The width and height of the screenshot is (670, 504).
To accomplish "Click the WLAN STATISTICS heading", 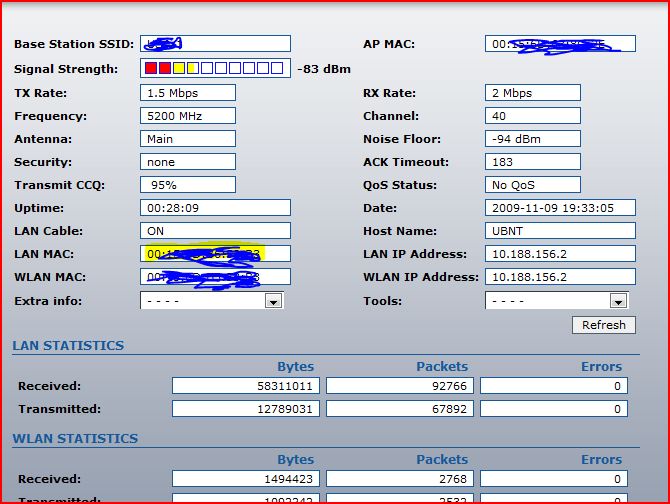I will coord(75,439).
